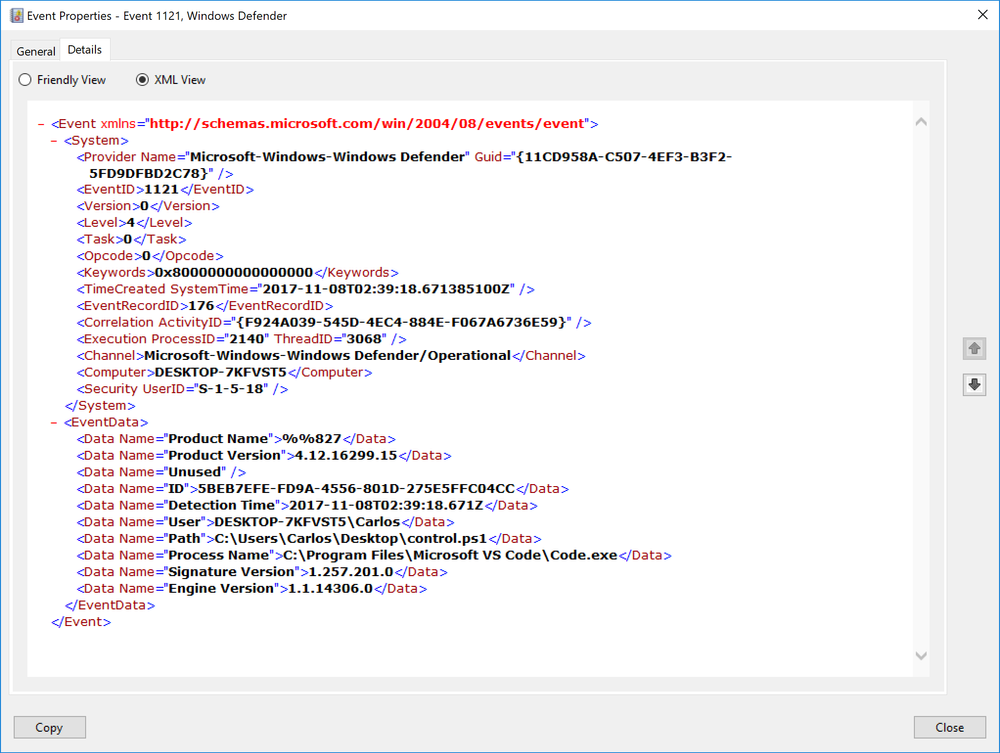The width and height of the screenshot is (1000, 753).
Task: Switch to the General tab
Action: (x=36, y=52)
